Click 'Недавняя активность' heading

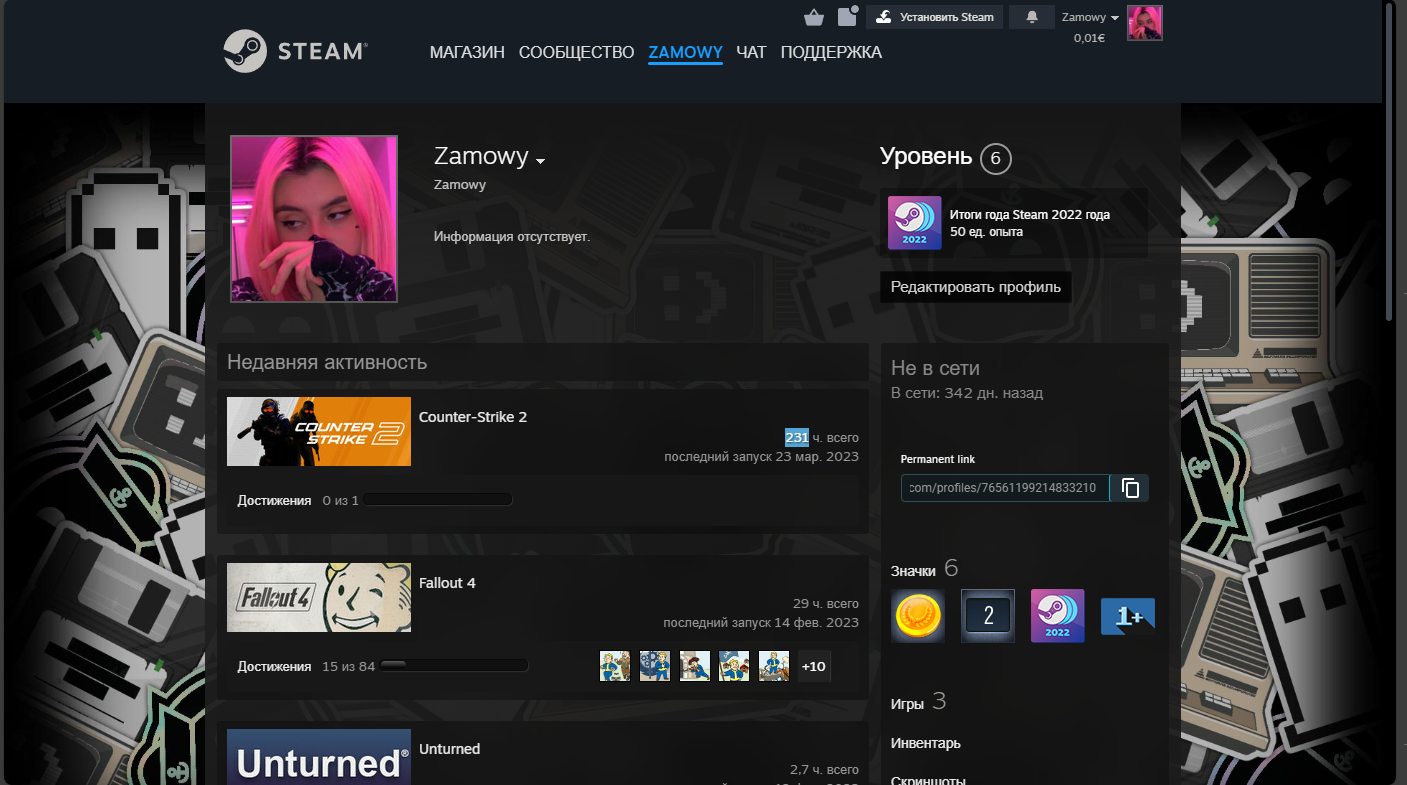click(x=327, y=362)
